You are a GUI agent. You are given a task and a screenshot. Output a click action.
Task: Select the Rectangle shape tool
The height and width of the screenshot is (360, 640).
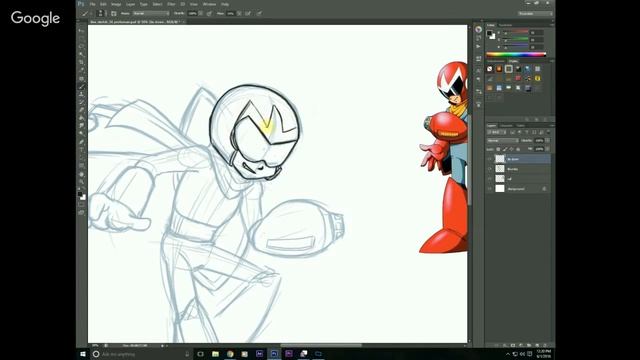82,166
